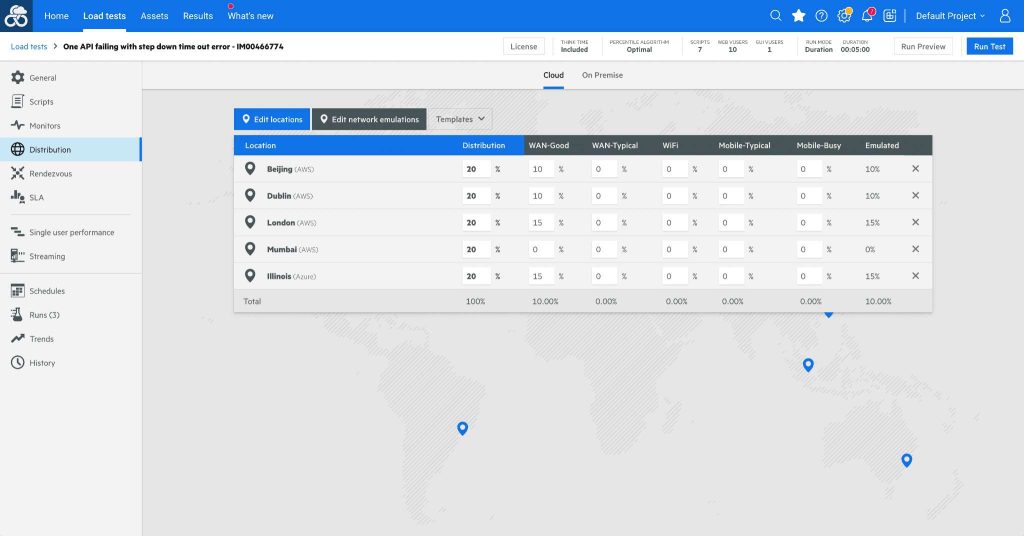Expand the Templates dropdown

coord(460,119)
